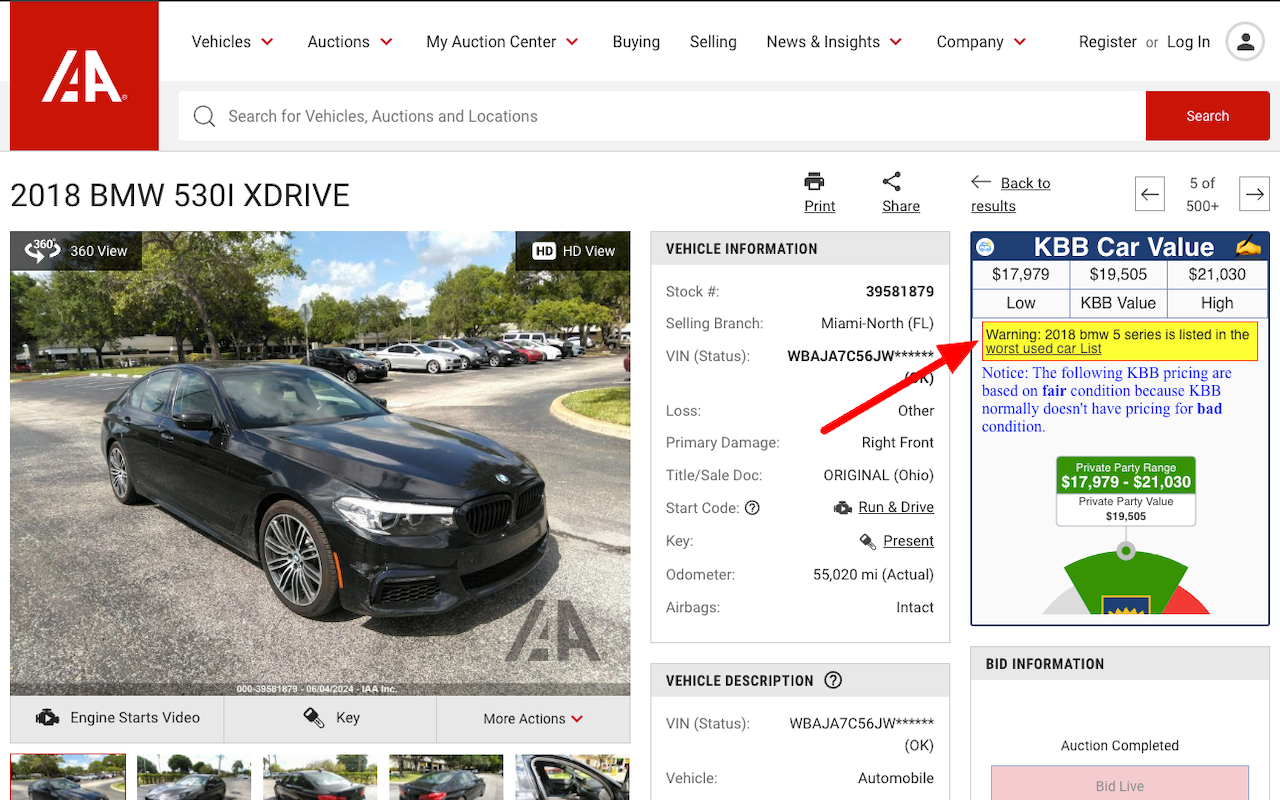The image size is (1280, 800).
Task: Click the KBB Value price $19,505
Action: (x=1118, y=274)
